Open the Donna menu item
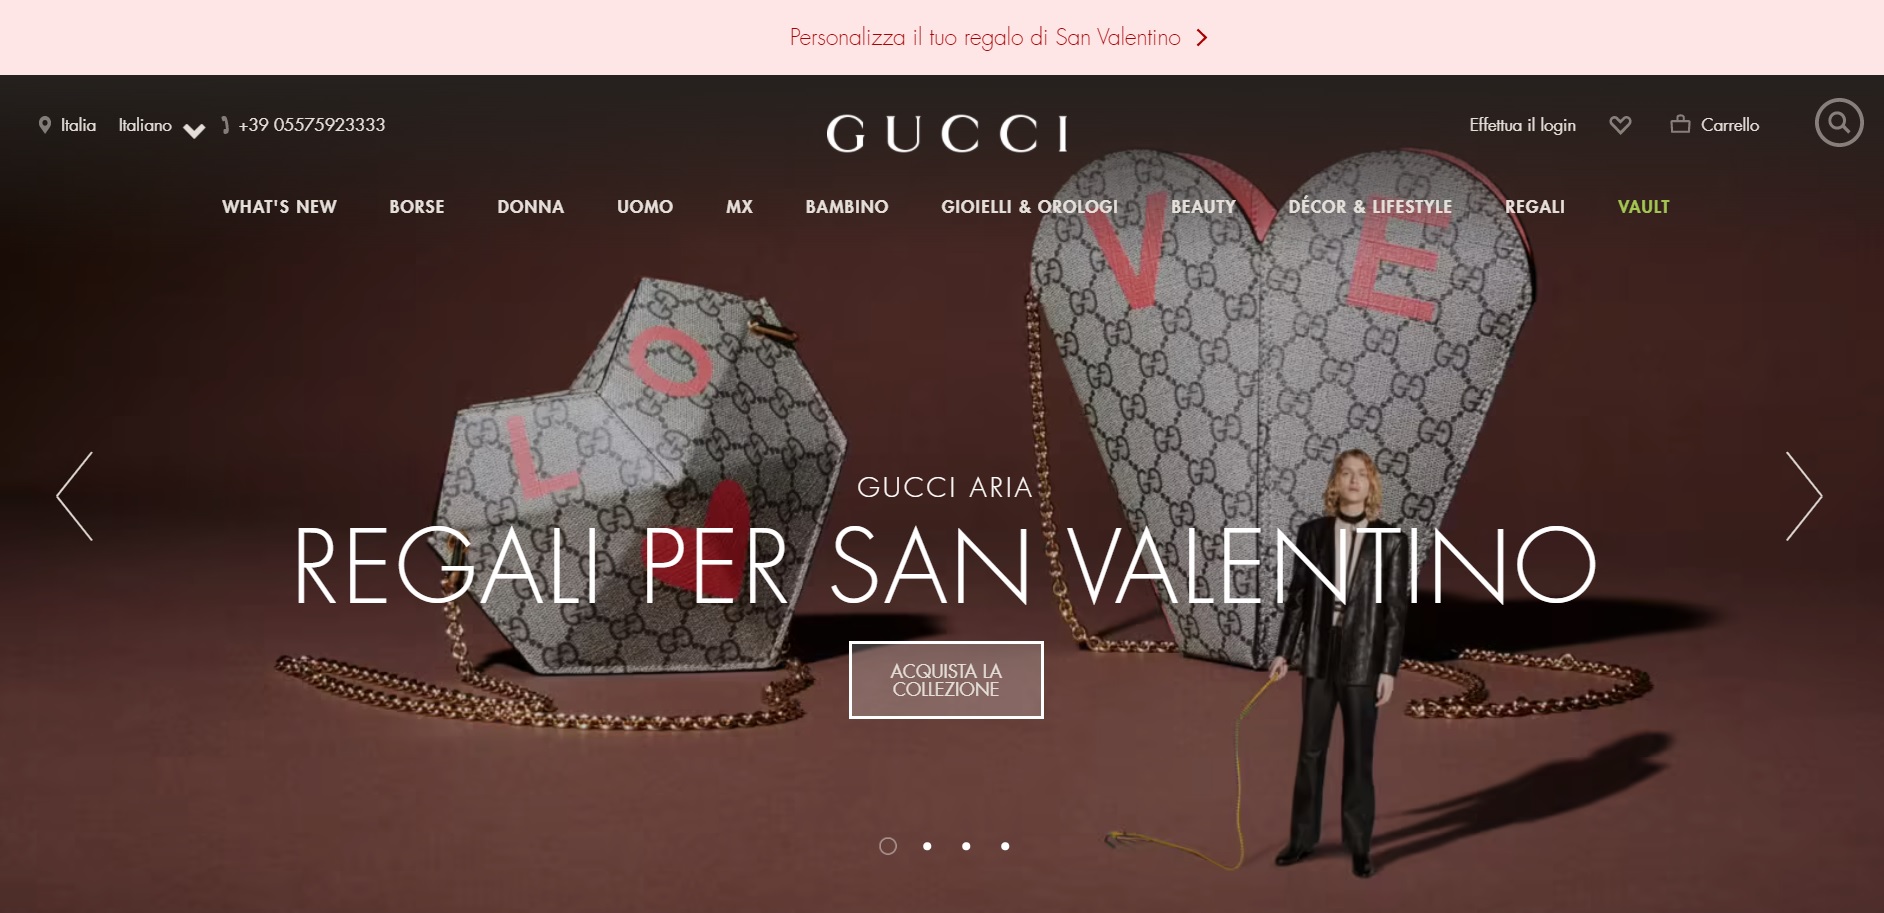This screenshot has height=913, width=1884. (x=531, y=207)
